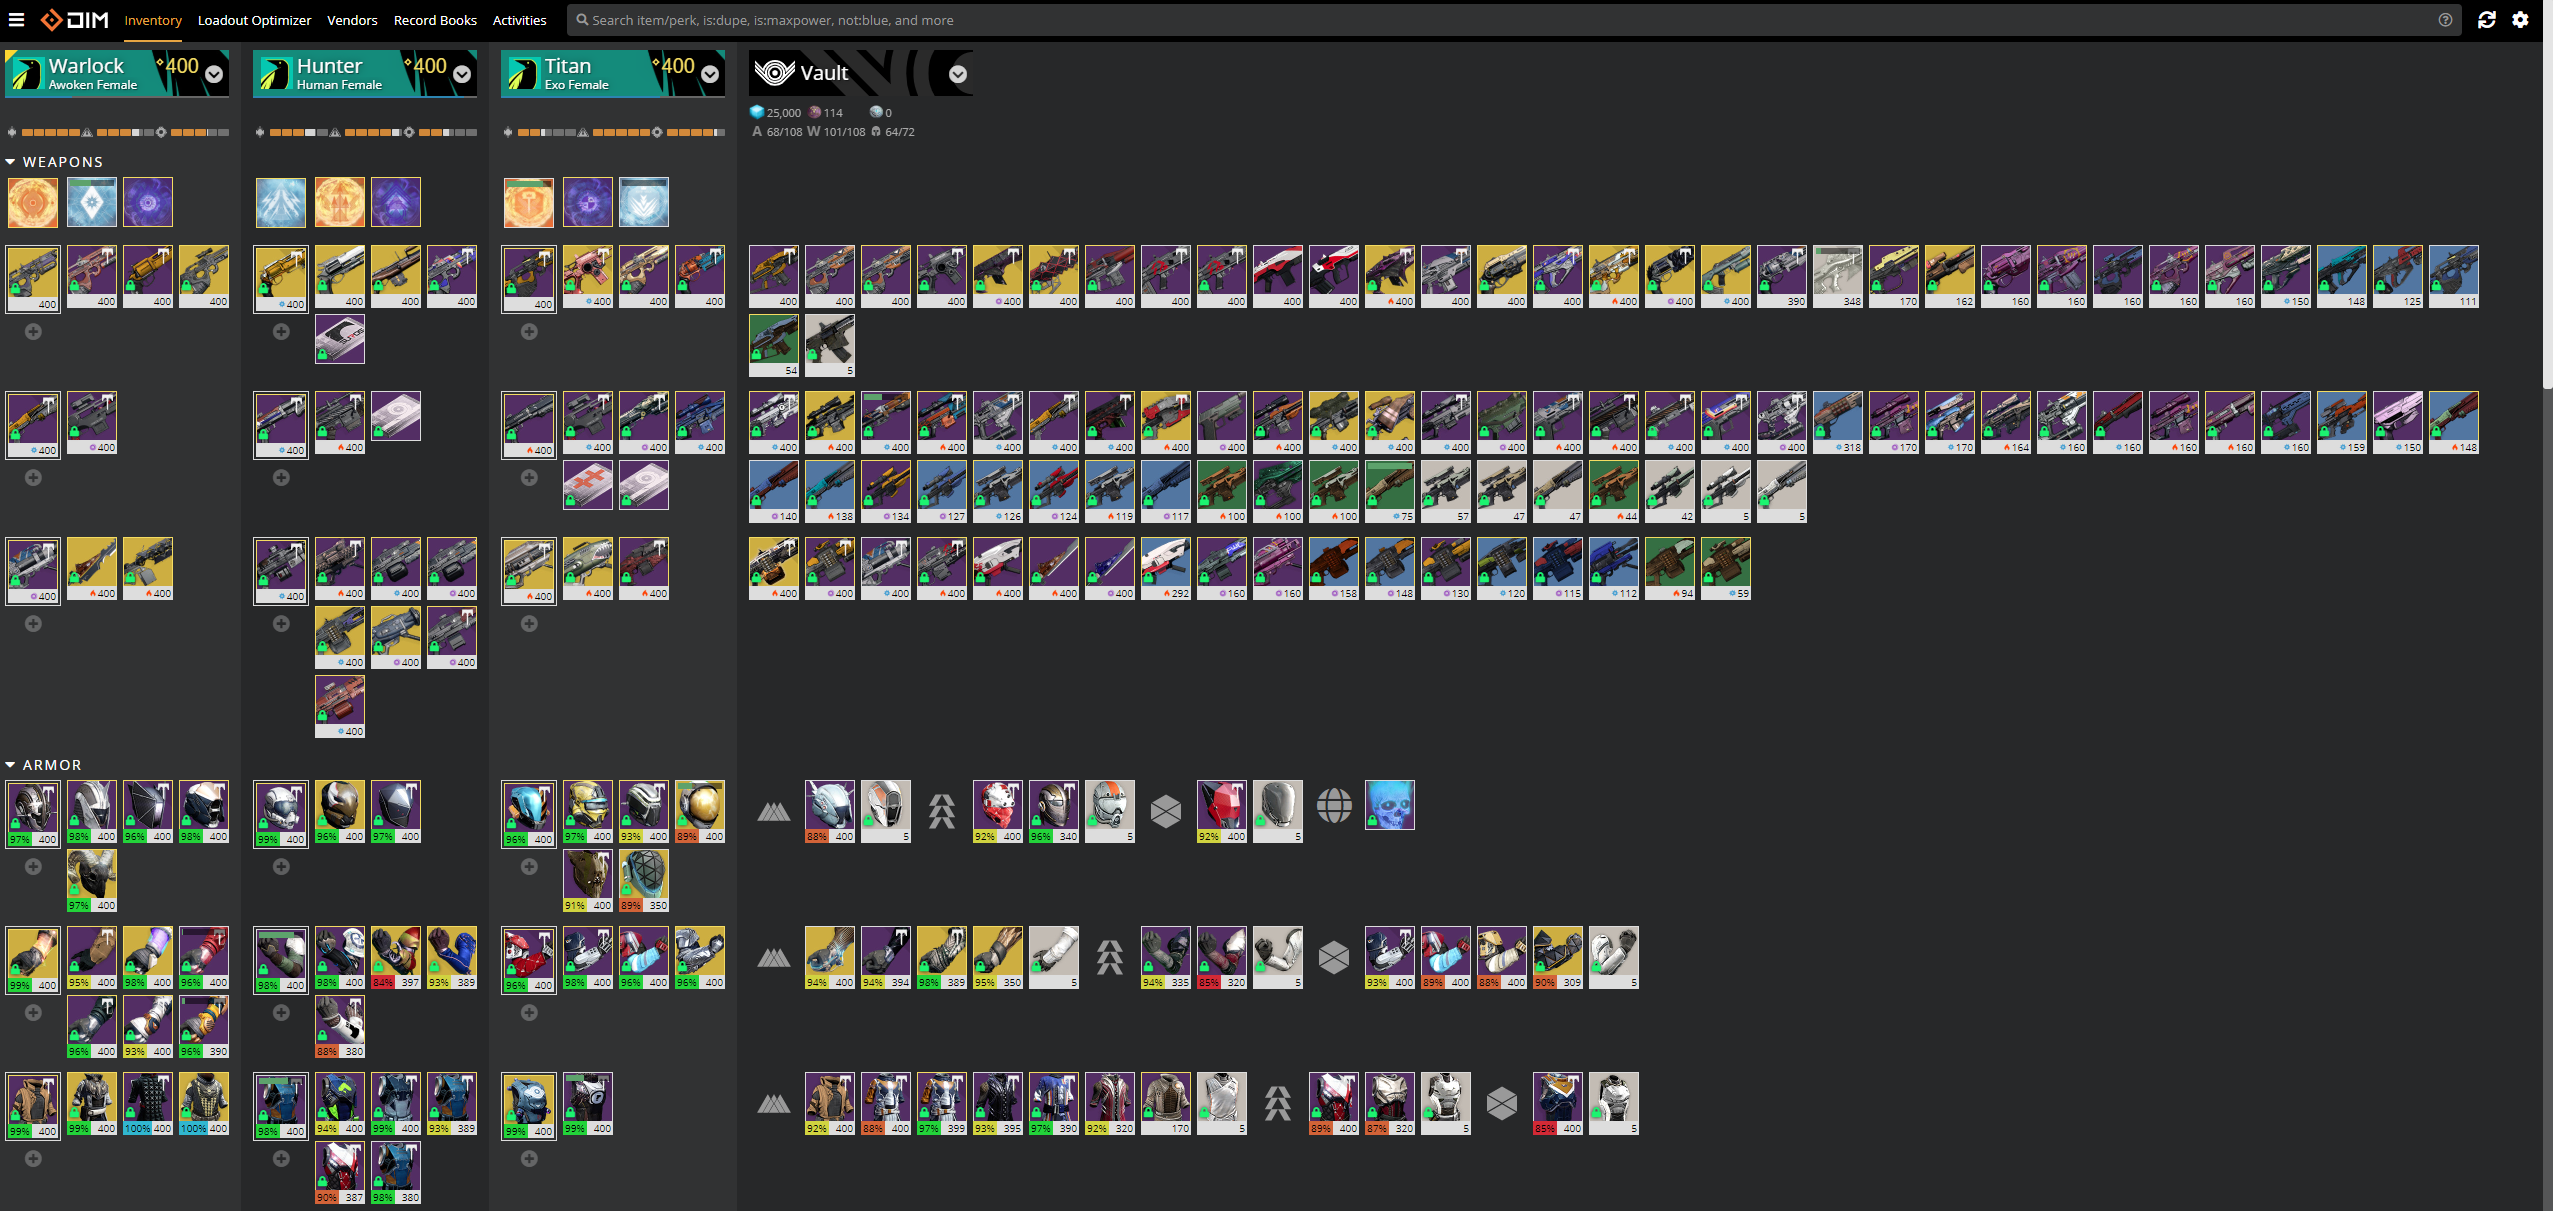Image resolution: width=2553 pixels, height=1211 pixels.
Task: Open Vendors tab
Action: [x=352, y=20]
